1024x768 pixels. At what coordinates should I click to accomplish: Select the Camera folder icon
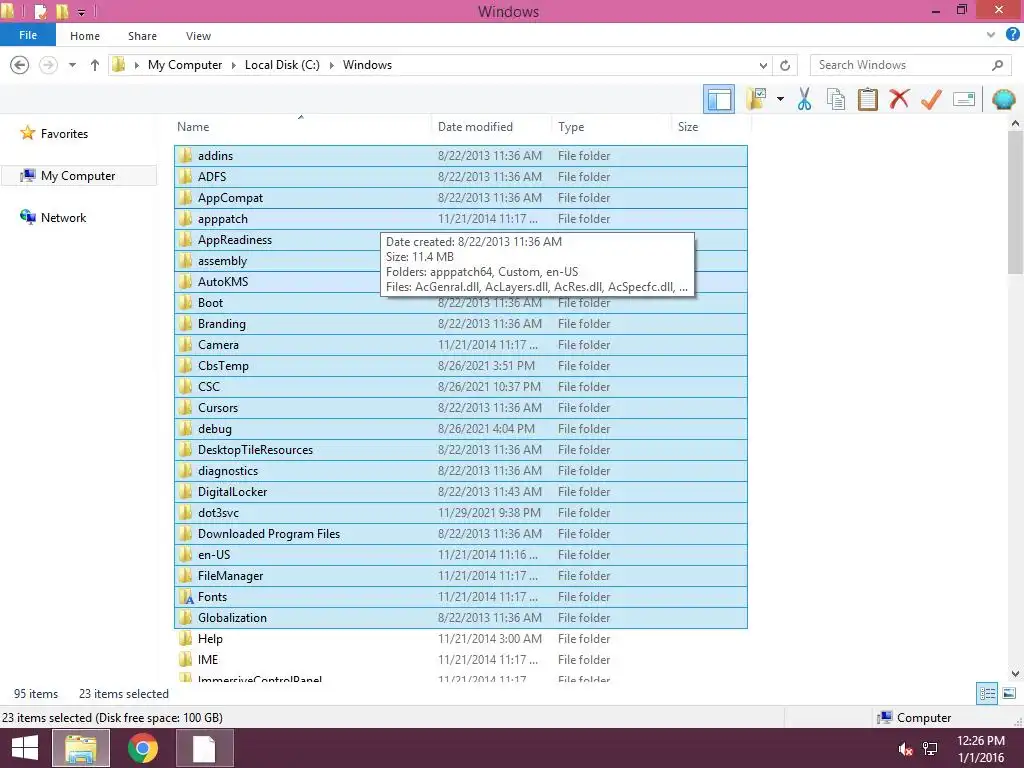click(x=186, y=344)
